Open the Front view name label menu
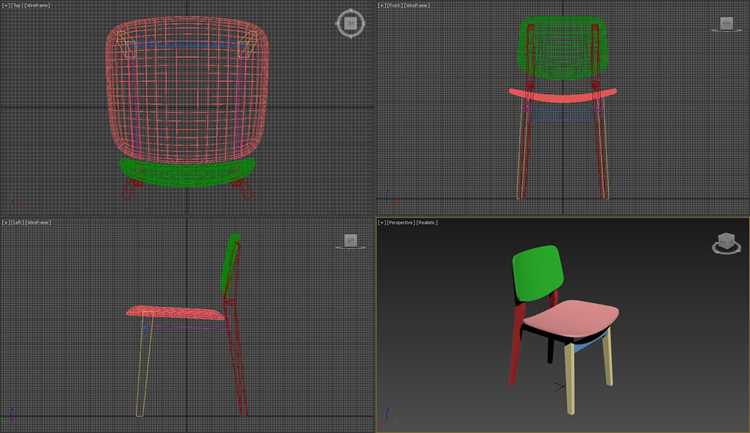750x433 pixels. click(394, 5)
